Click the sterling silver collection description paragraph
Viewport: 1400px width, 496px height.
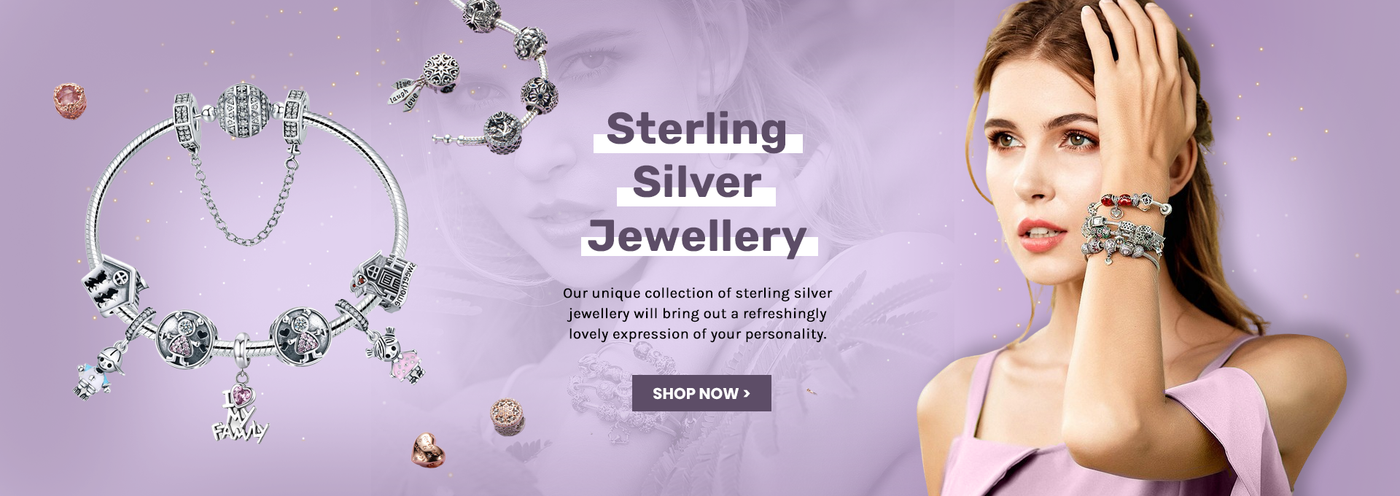pos(697,313)
